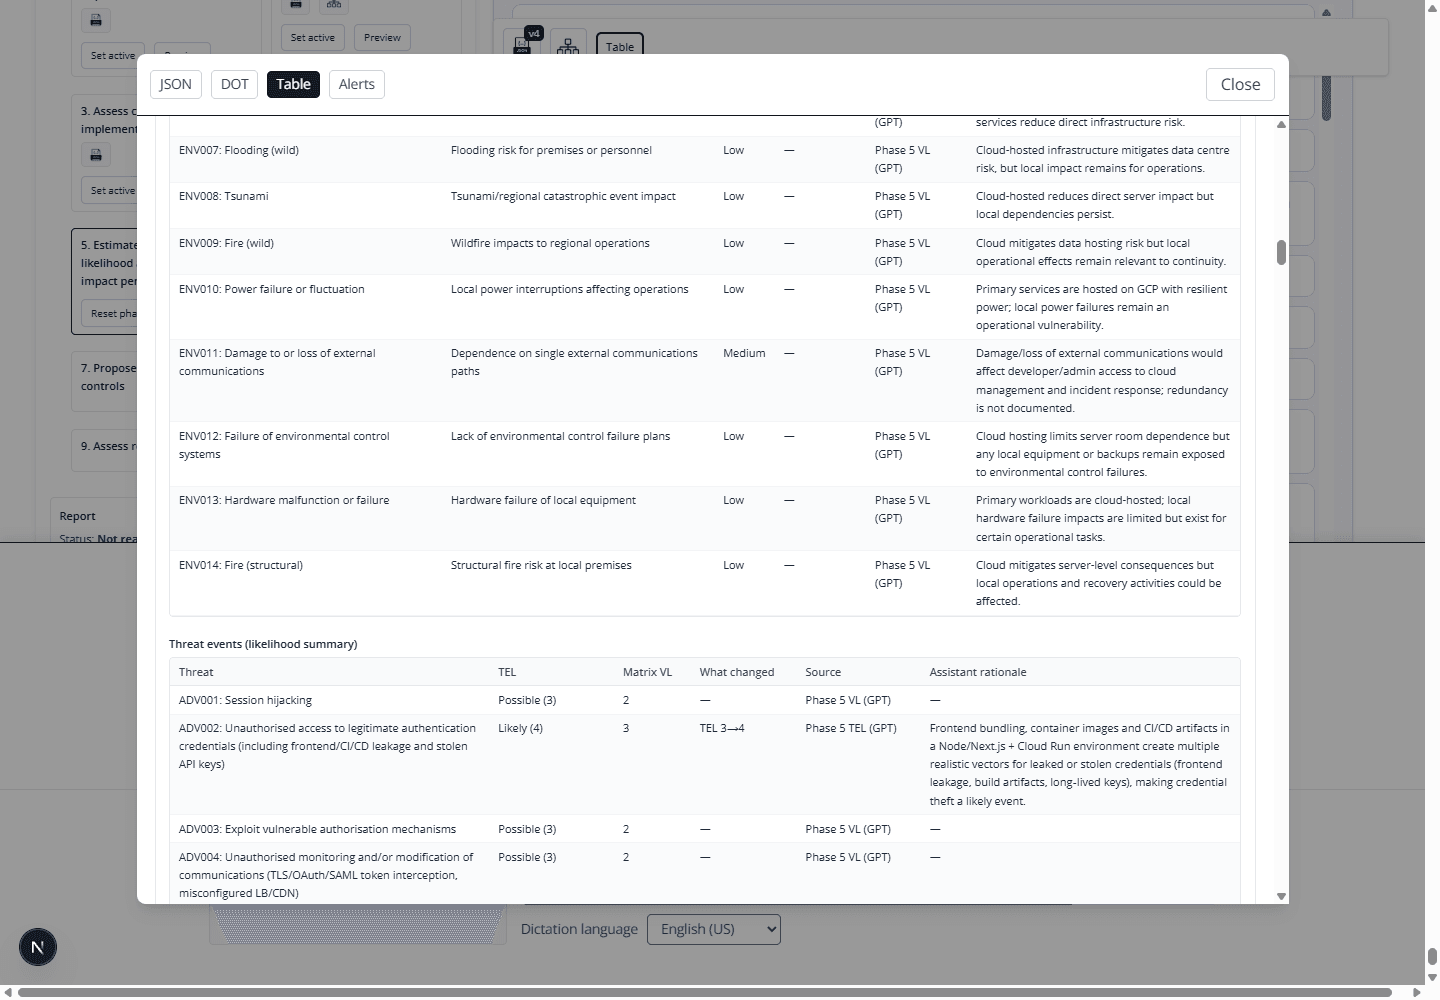
Task: Click the Source column header
Action: pyautogui.click(x=823, y=672)
